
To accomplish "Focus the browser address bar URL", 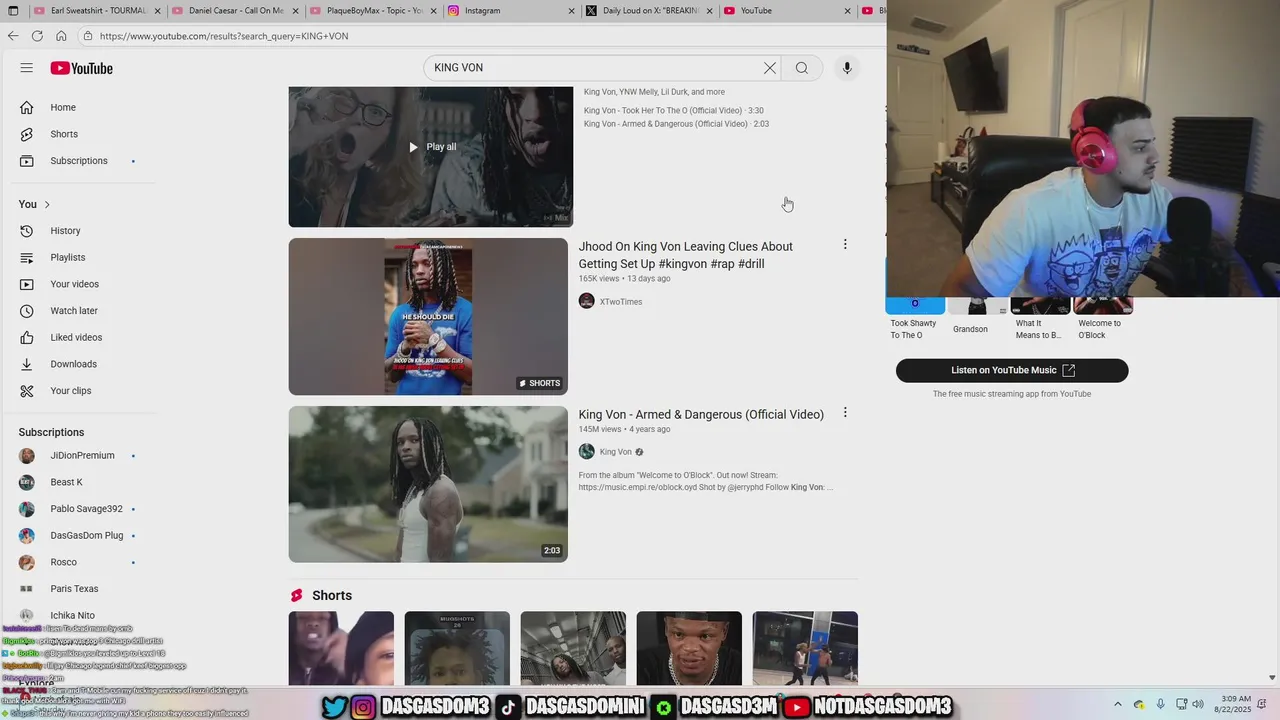I will pos(224,36).
